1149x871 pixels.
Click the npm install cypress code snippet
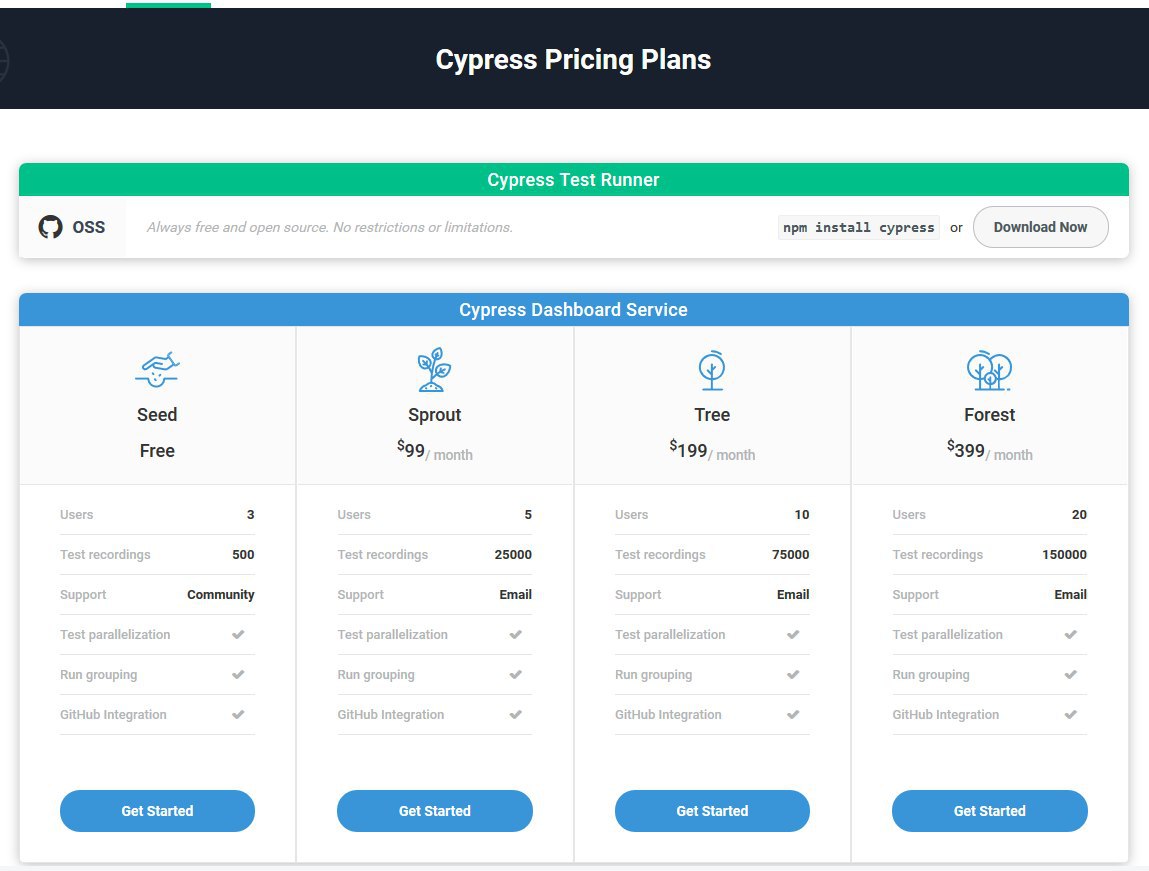click(859, 228)
